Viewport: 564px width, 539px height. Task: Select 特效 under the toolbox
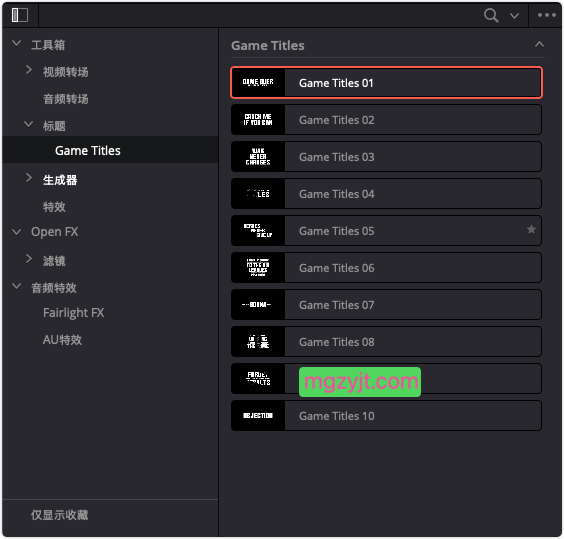[54, 207]
